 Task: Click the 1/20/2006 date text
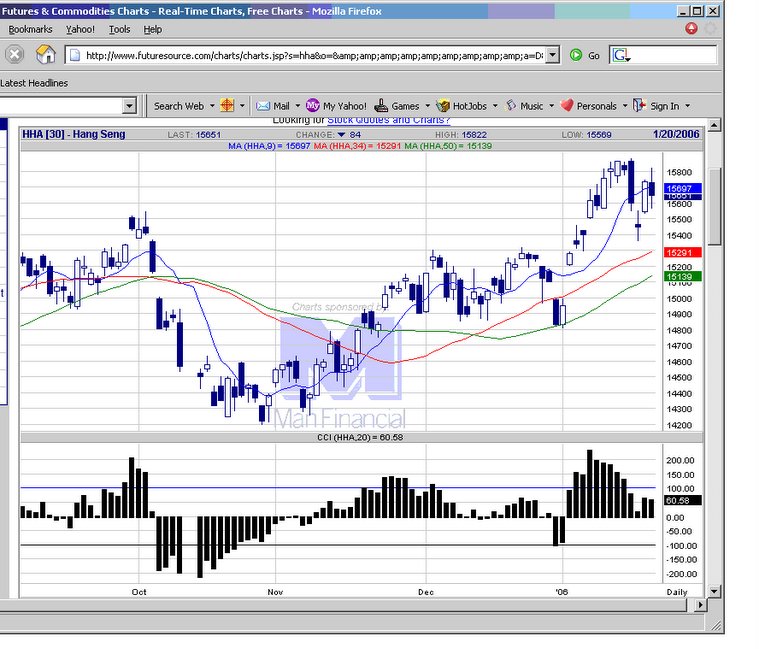(676, 134)
